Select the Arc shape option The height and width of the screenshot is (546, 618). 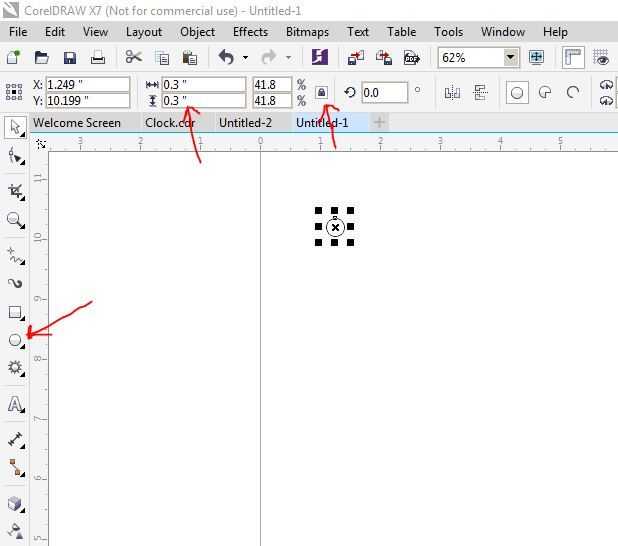pos(573,93)
